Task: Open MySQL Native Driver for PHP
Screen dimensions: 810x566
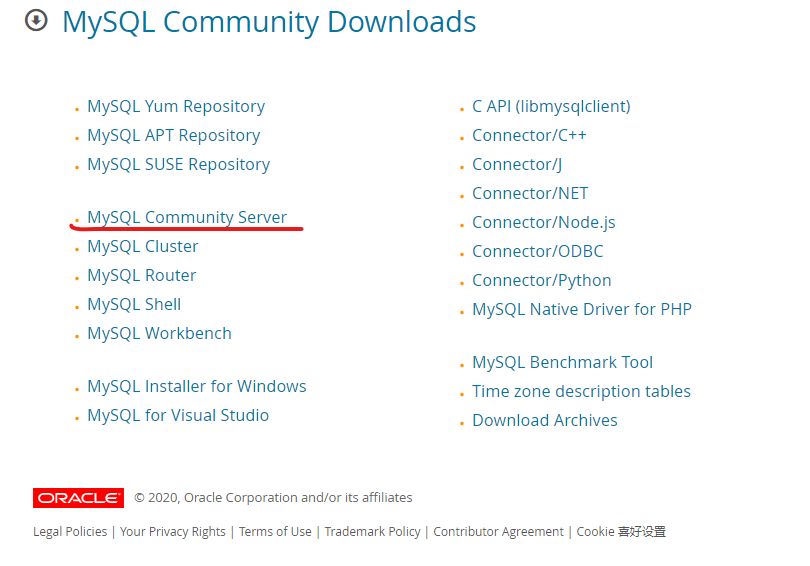Action: [582, 309]
